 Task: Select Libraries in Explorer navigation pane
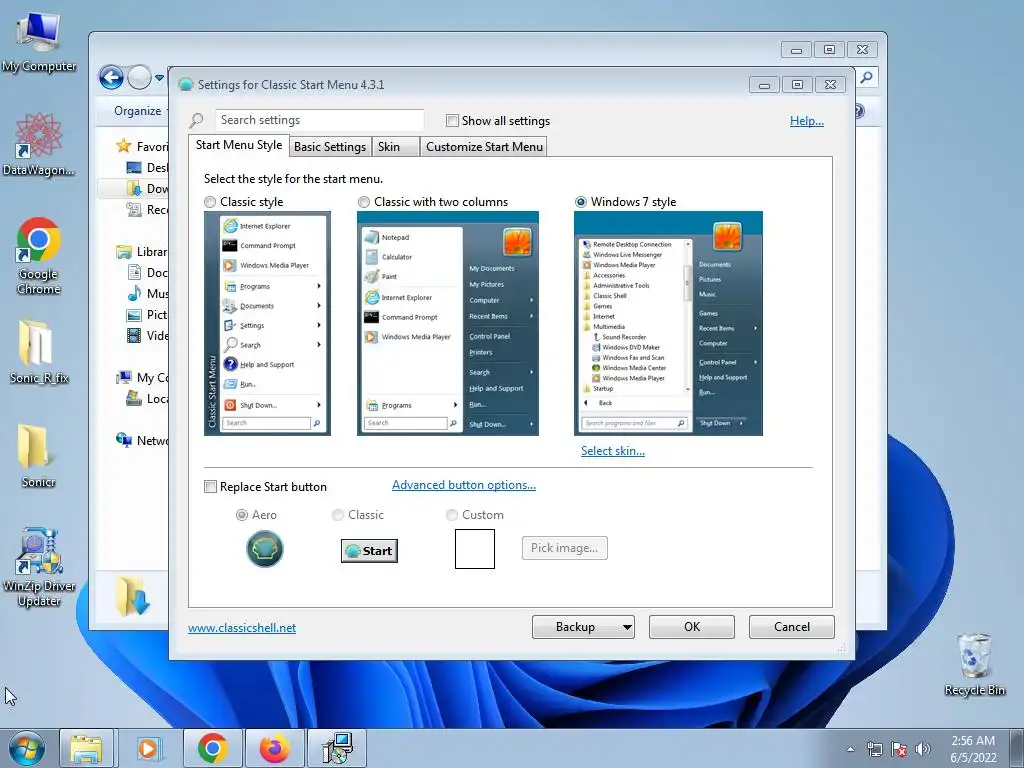coord(142,251)
